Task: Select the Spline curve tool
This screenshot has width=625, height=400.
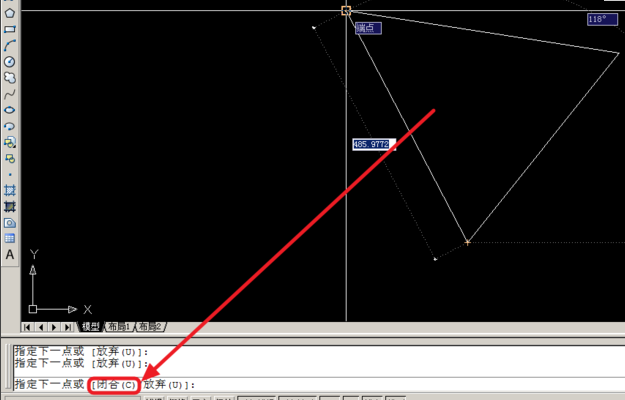Action: [10, 94]
